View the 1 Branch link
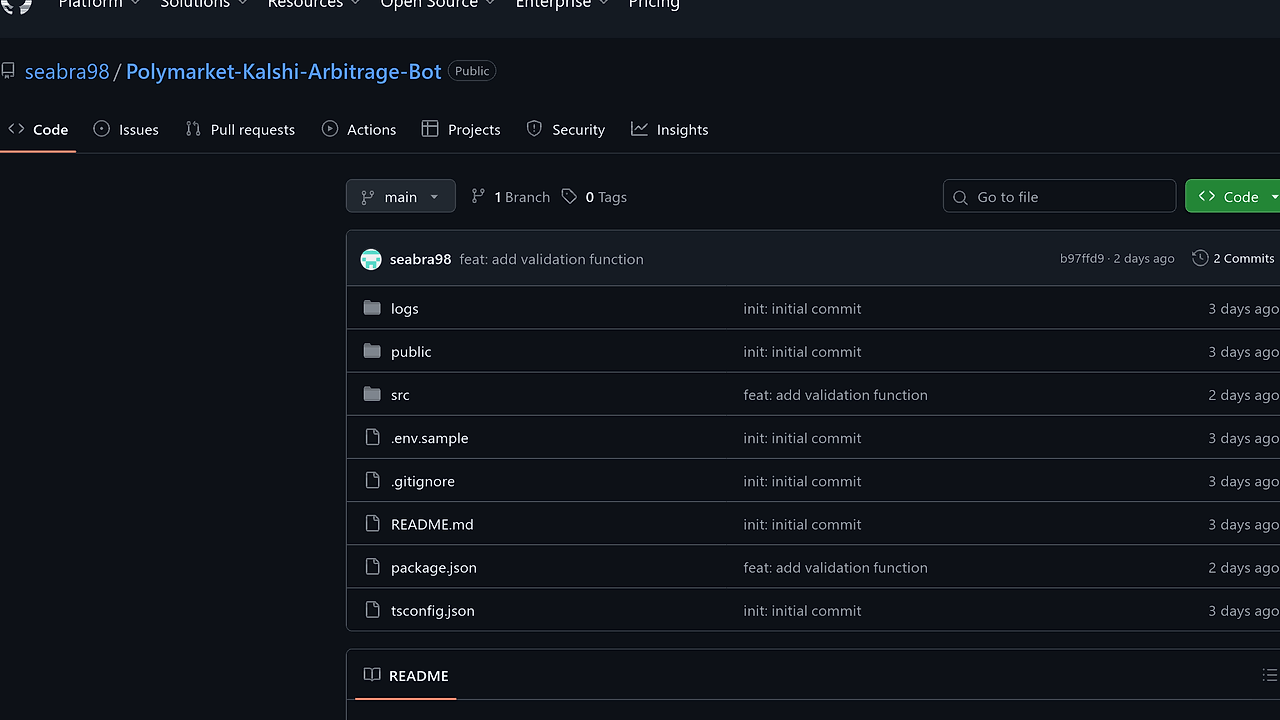This screenshot has width=1280, height=720. coord(510,197)
